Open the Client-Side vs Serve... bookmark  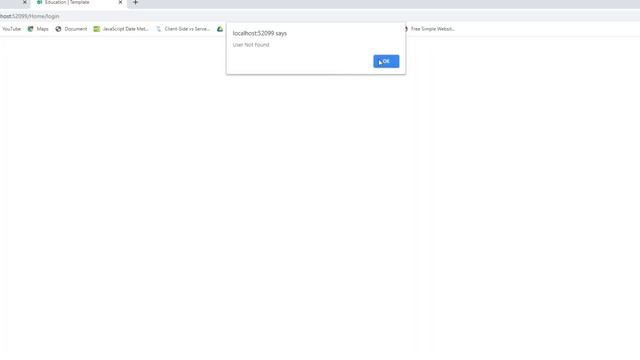point(183,29)
